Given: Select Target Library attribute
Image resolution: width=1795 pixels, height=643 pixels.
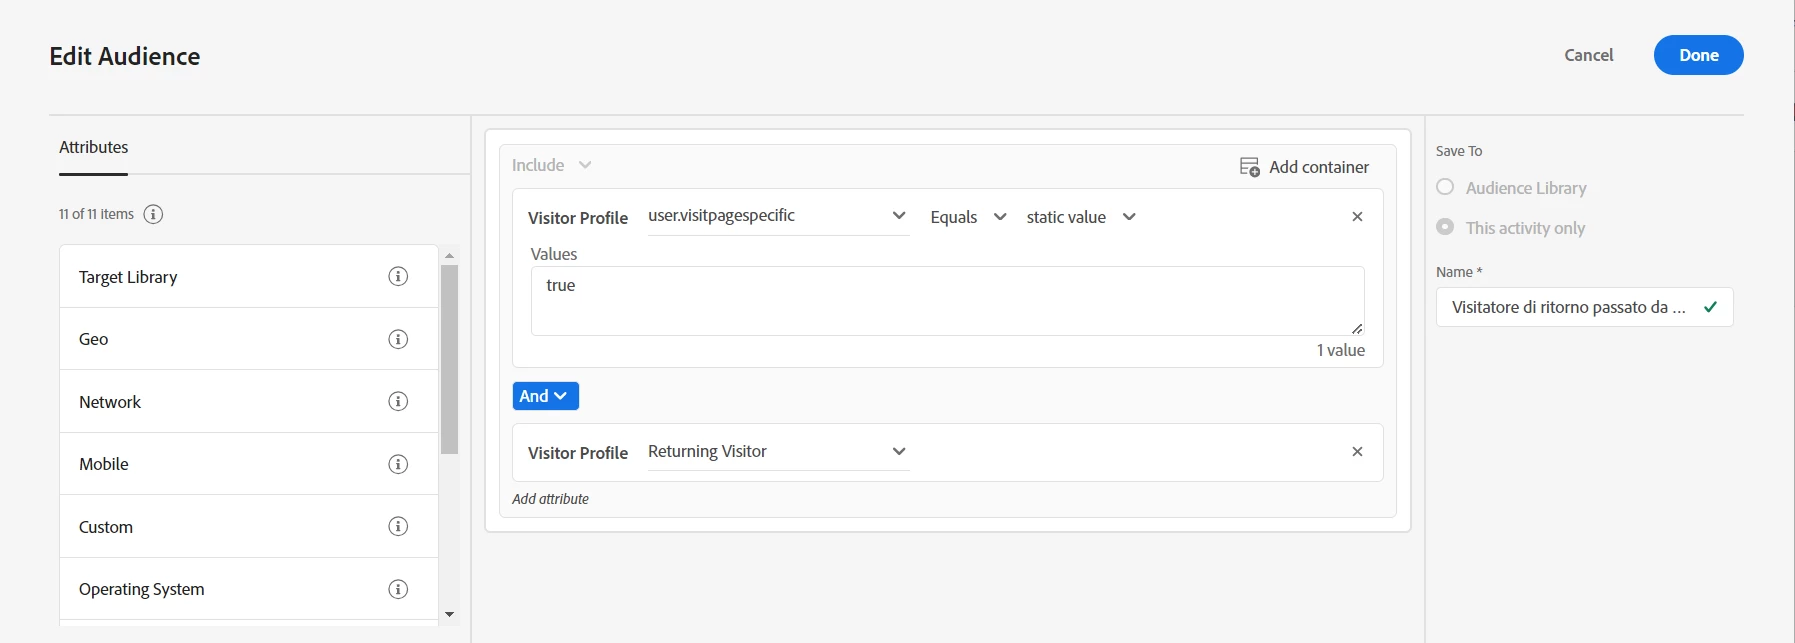Looking at the screenshot, I should click(249, 276).
